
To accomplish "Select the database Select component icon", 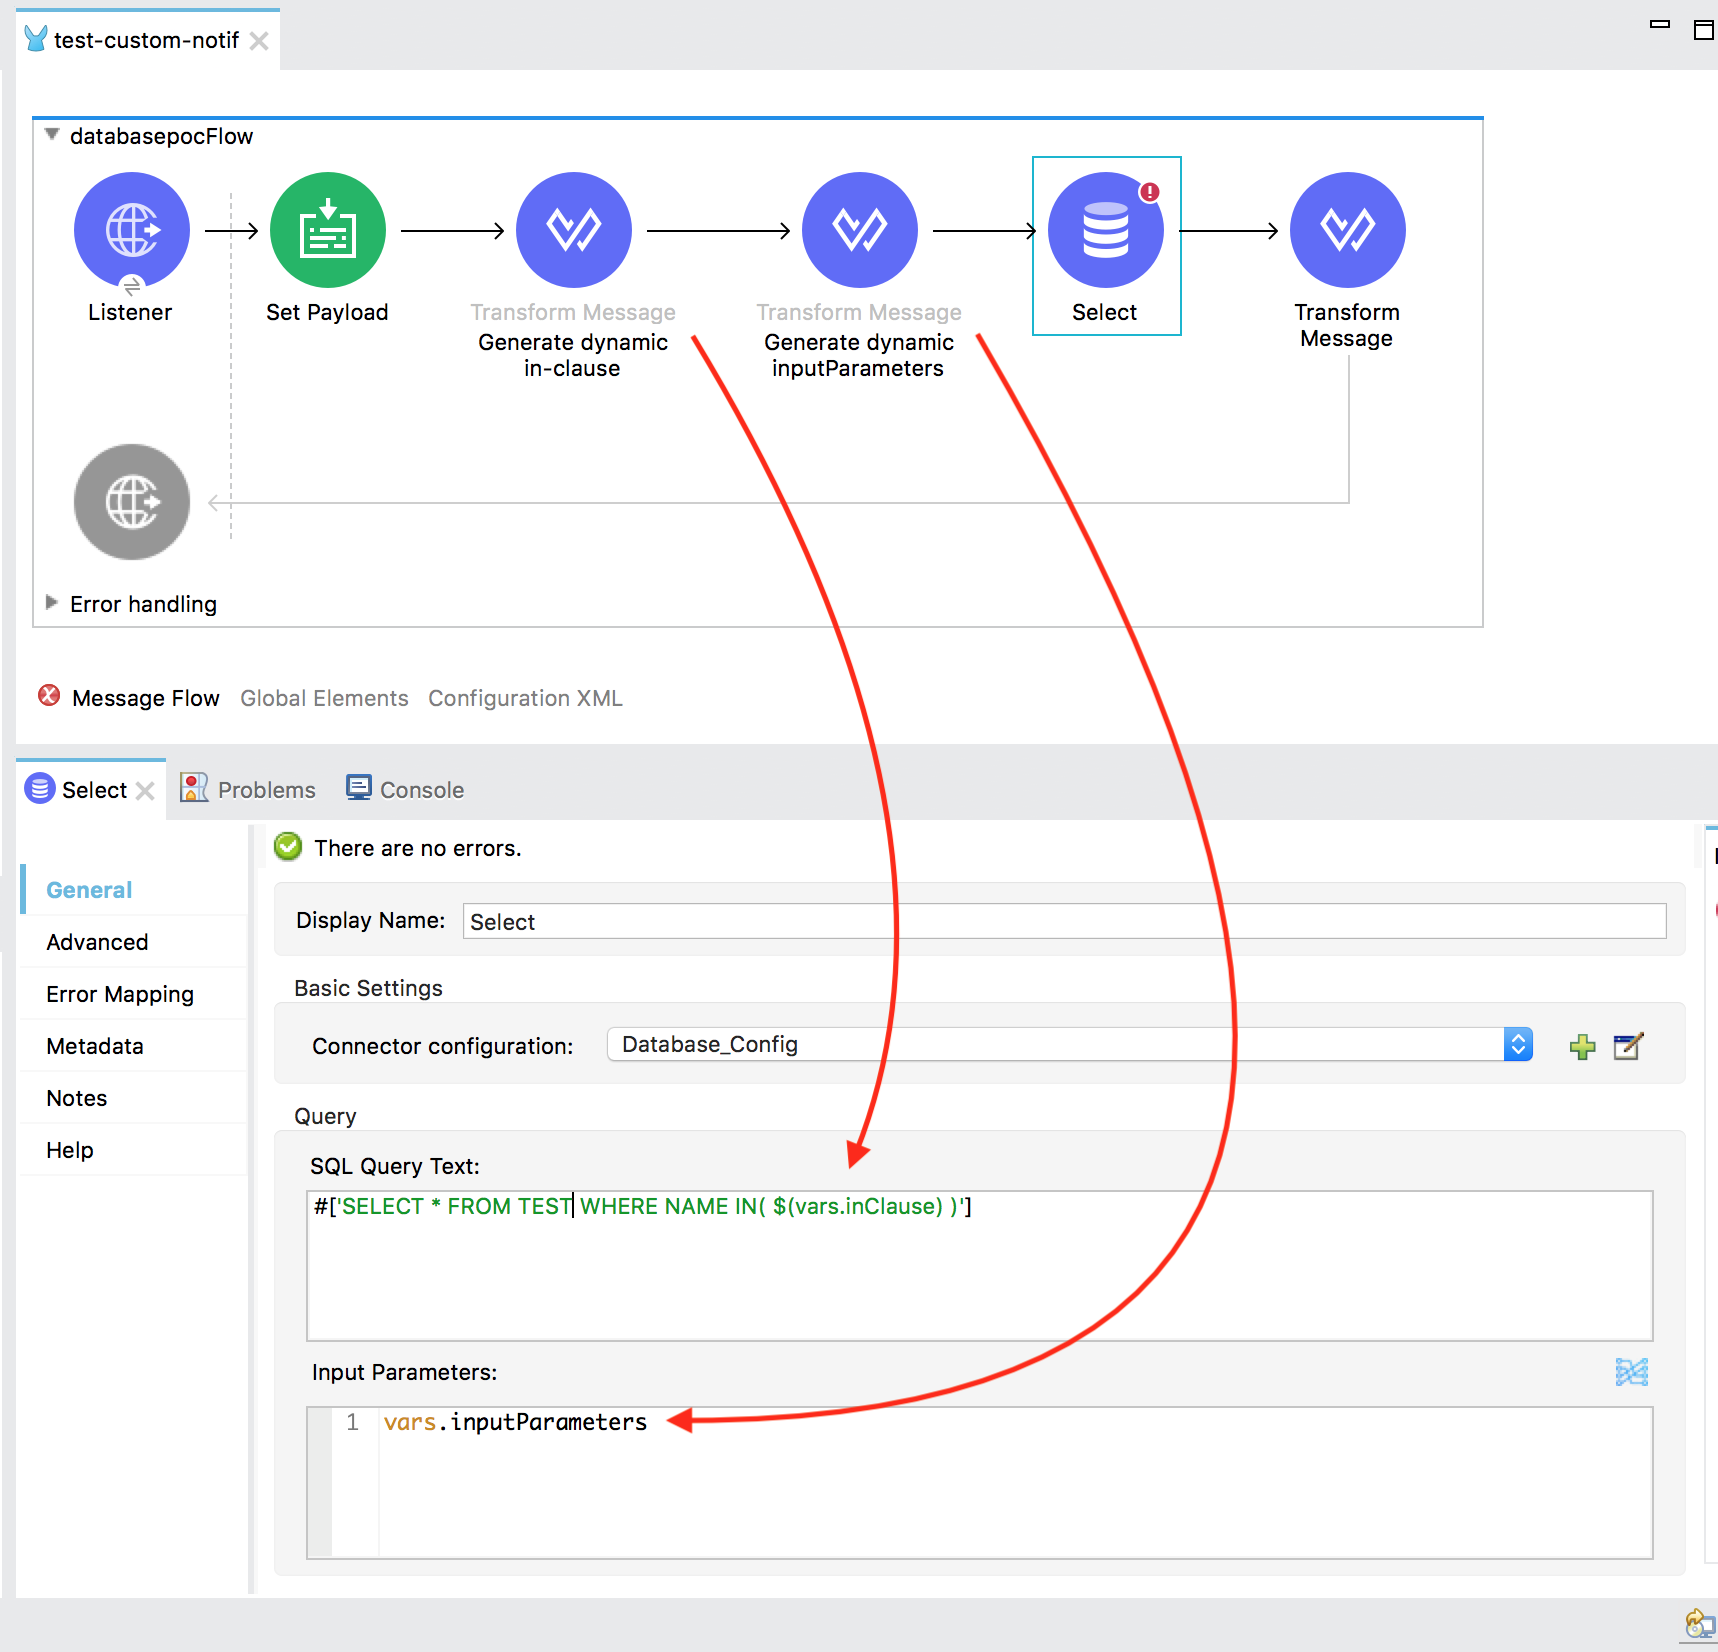I will tap(1105, 230).
